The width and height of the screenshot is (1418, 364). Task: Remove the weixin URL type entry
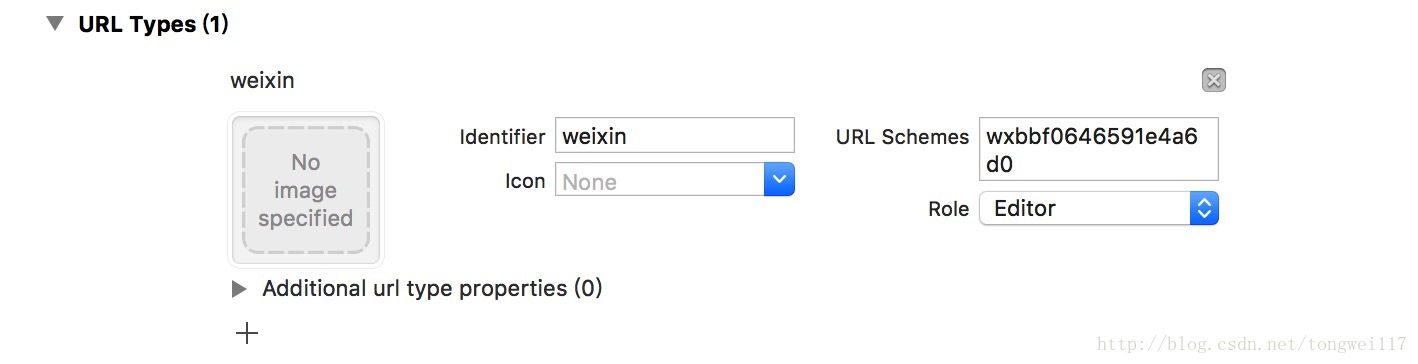click(1213, 80)
